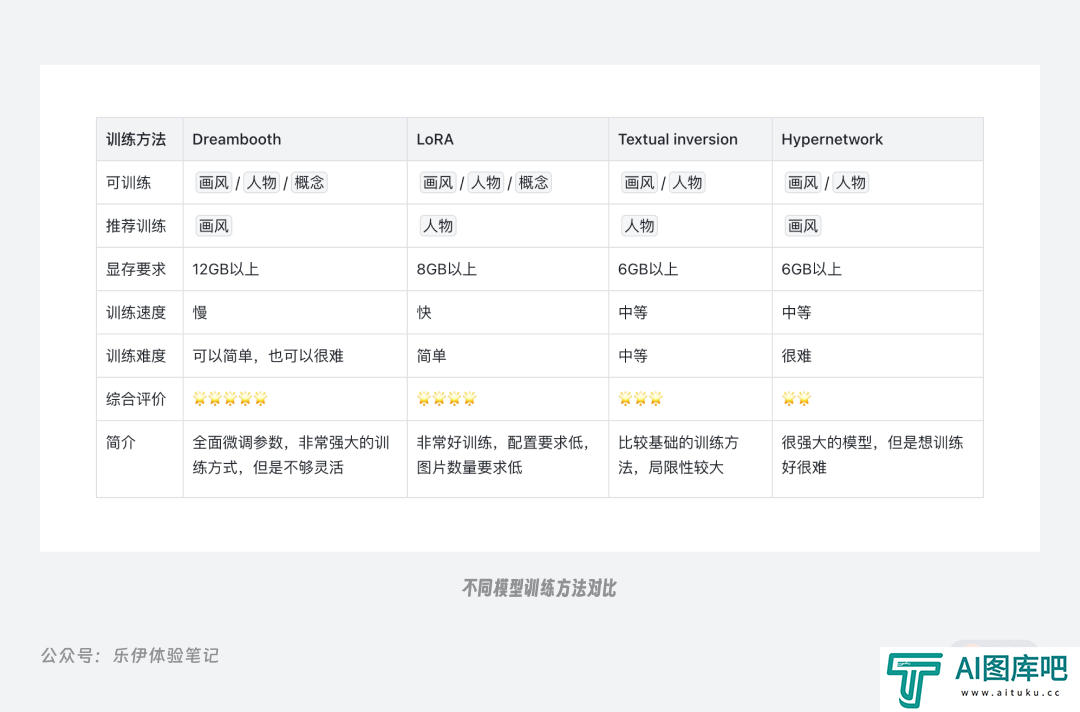Click 概念 tag in LoRA 可训练 cell
The height and width of the screenshot is (712, 1080).
534,182
